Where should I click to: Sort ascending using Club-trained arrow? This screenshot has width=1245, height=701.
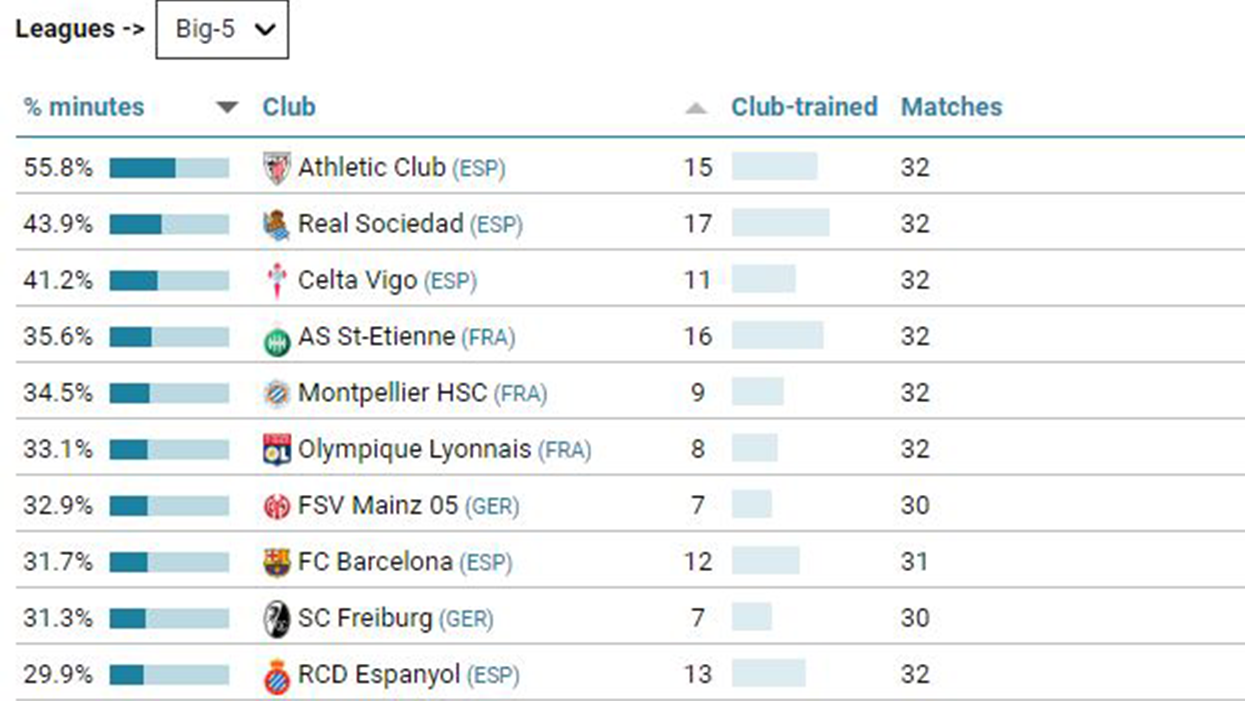[x=696, y=108]
